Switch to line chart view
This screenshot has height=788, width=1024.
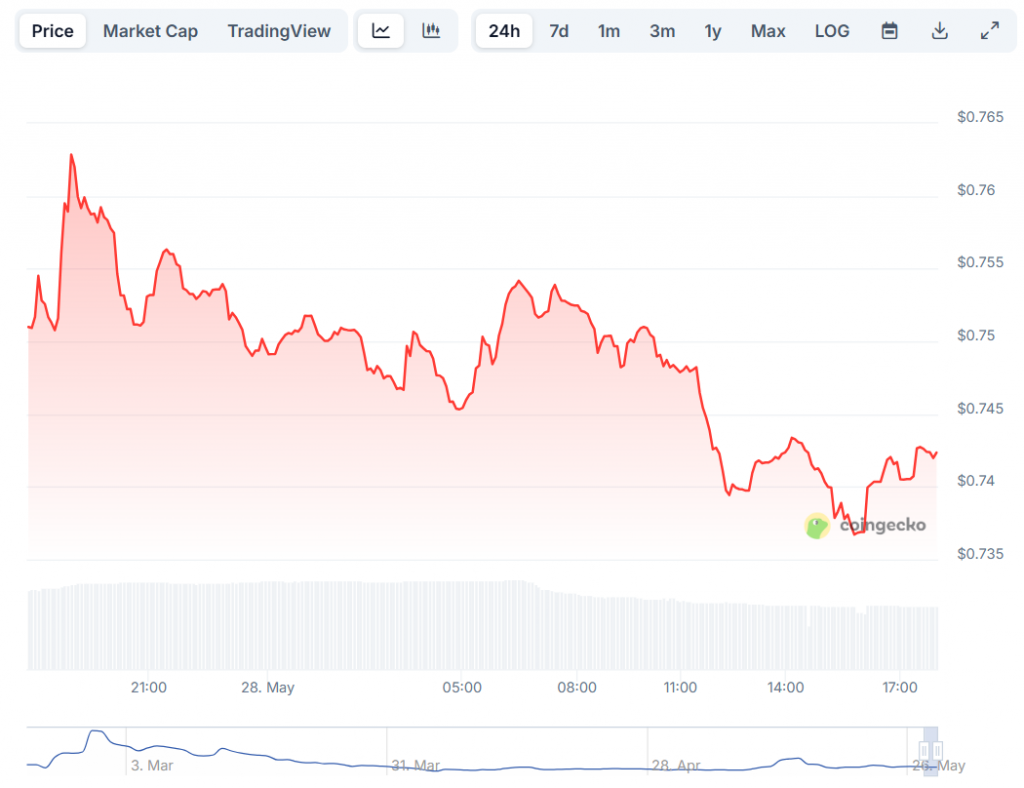pyautogui.click(x=381, y=31)
